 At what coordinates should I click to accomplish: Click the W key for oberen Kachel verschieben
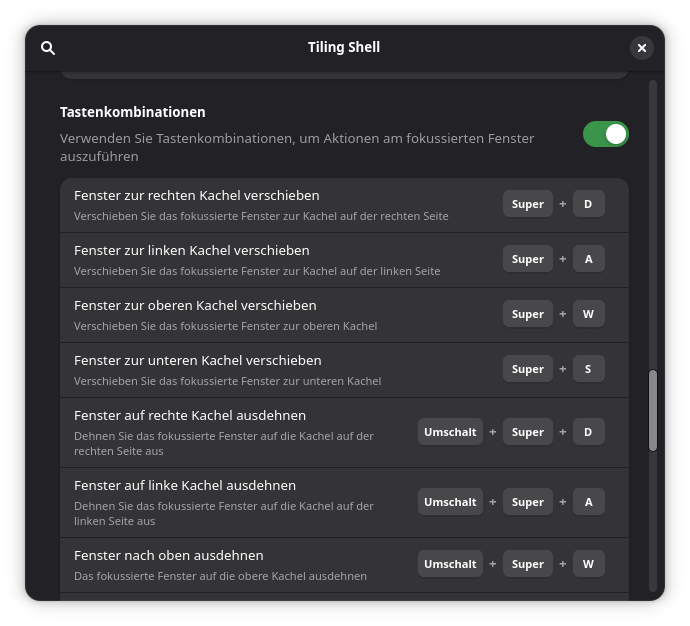click(x=588, y=314)
